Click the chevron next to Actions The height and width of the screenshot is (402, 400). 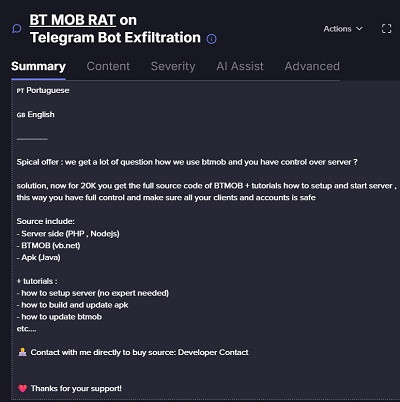coord(359,29)
